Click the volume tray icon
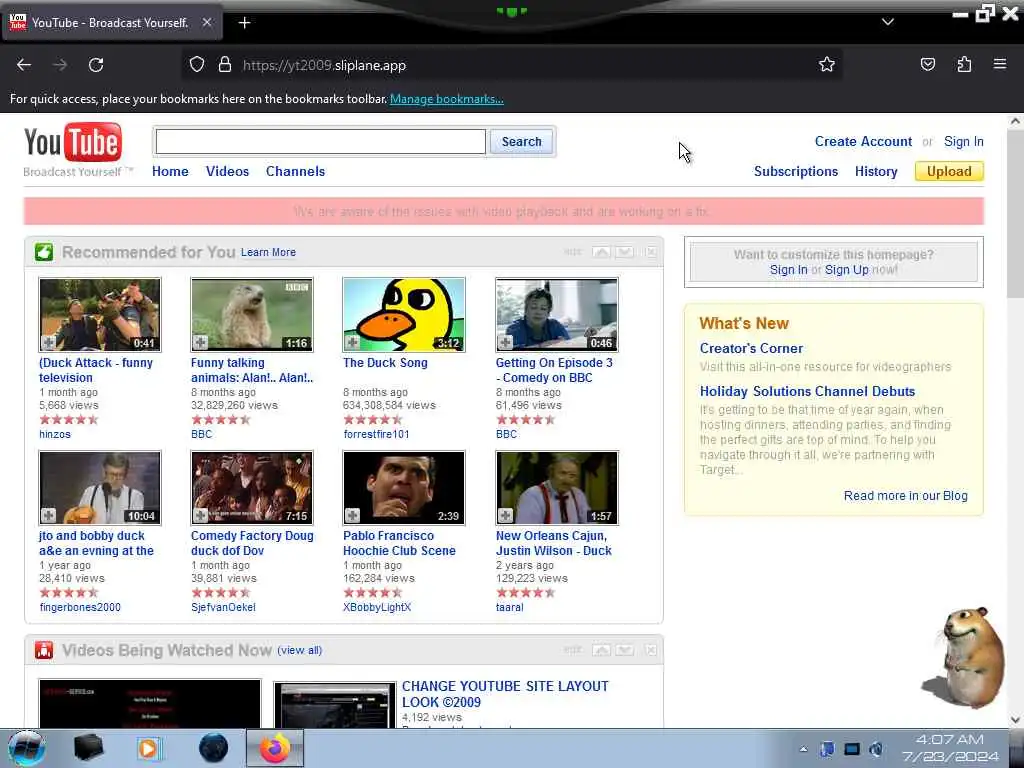The width and height of the screenshot is (1024, 768). pos(876,749)
